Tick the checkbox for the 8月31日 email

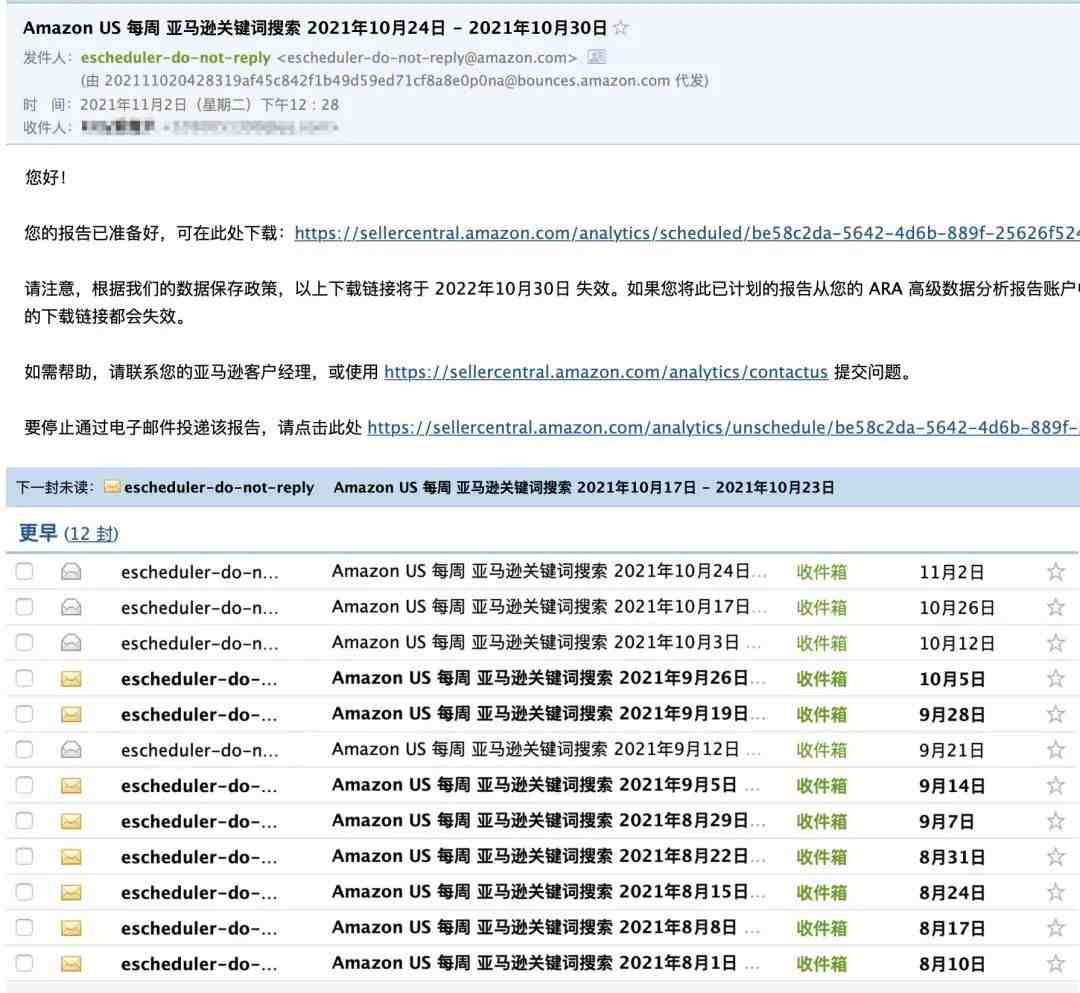[24, 857]
